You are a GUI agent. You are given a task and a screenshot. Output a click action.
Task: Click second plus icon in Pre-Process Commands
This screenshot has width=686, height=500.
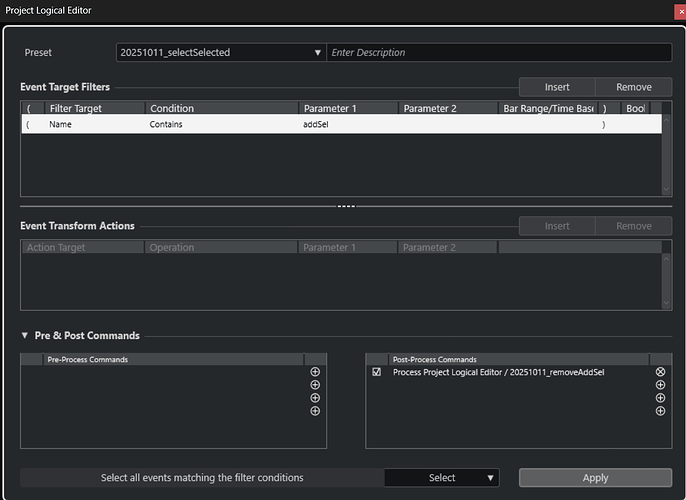(x=315, y=385)
